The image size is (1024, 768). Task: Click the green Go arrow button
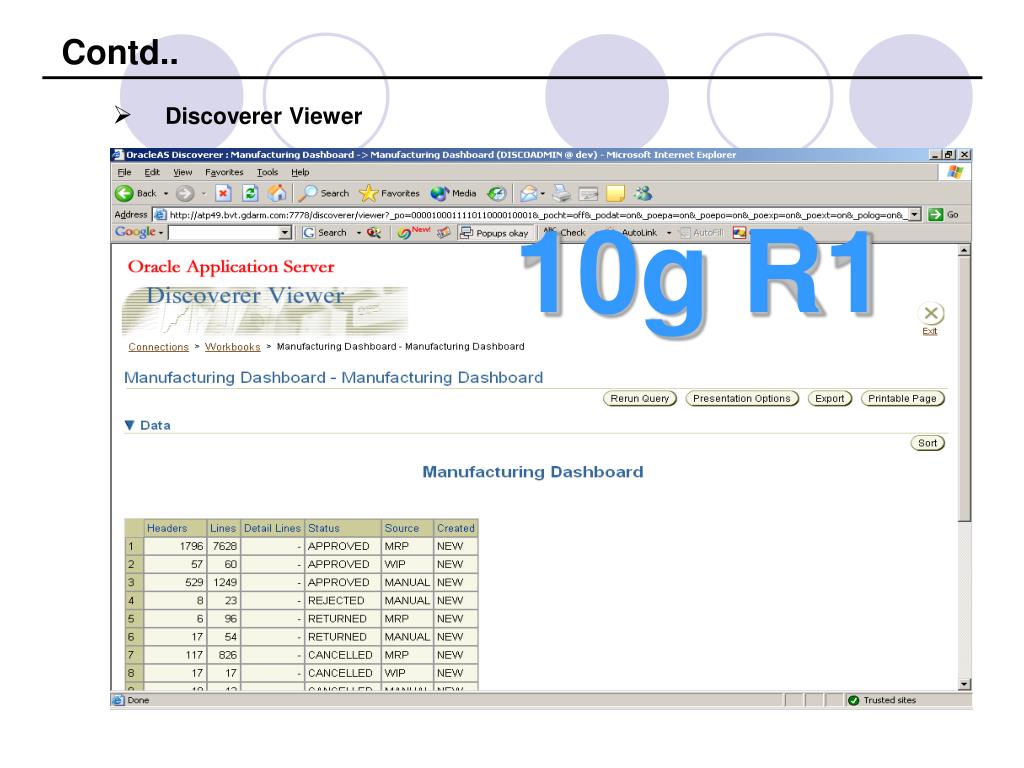point(936,215)
